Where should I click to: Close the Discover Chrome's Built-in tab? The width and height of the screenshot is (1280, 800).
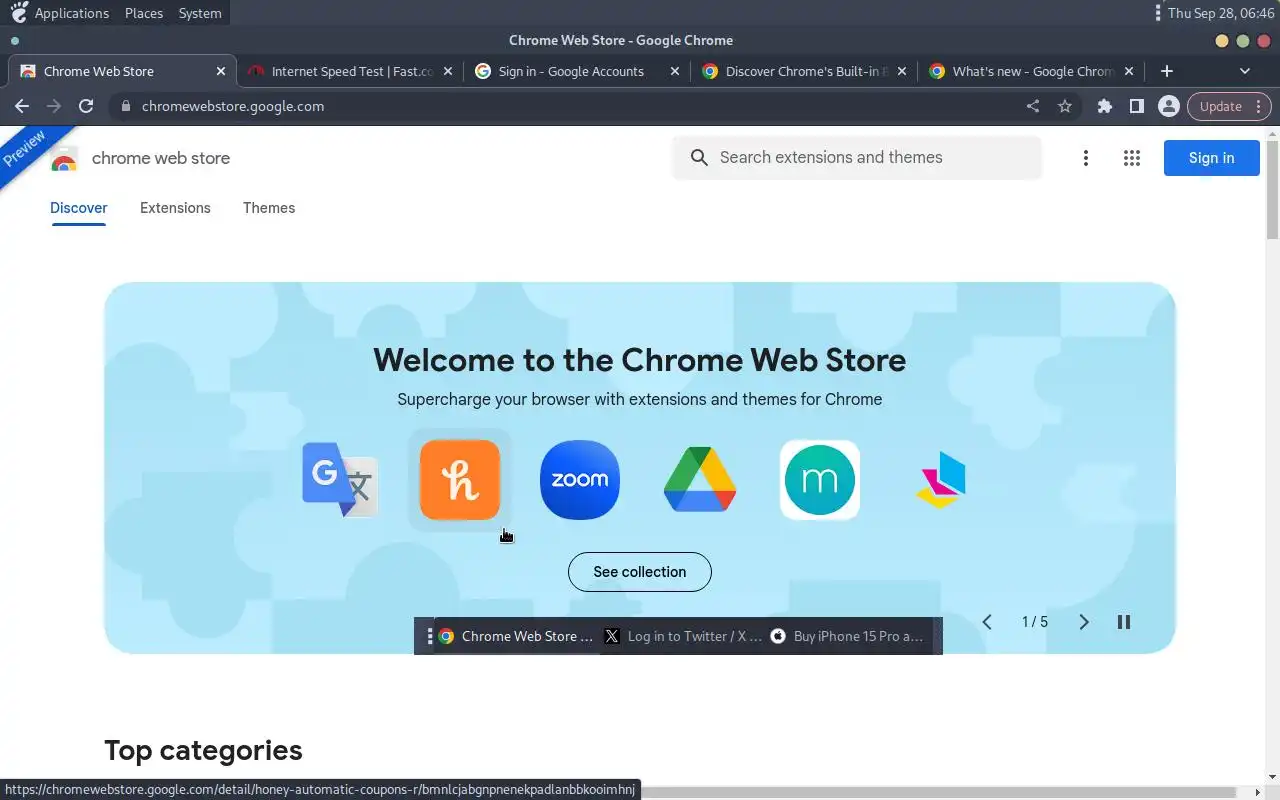point(902,71)
